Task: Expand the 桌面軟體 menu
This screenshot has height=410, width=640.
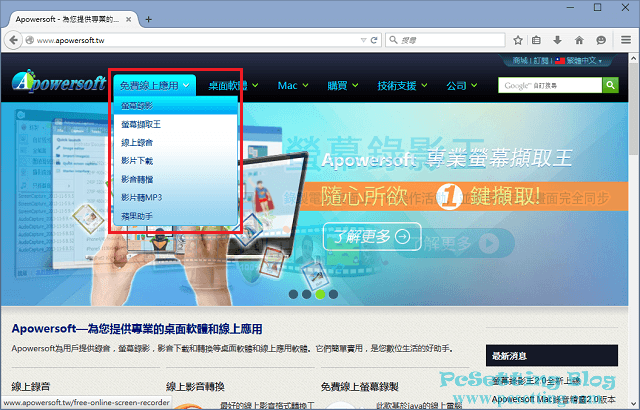Action: pyautogui.click(x=233, y=85)
